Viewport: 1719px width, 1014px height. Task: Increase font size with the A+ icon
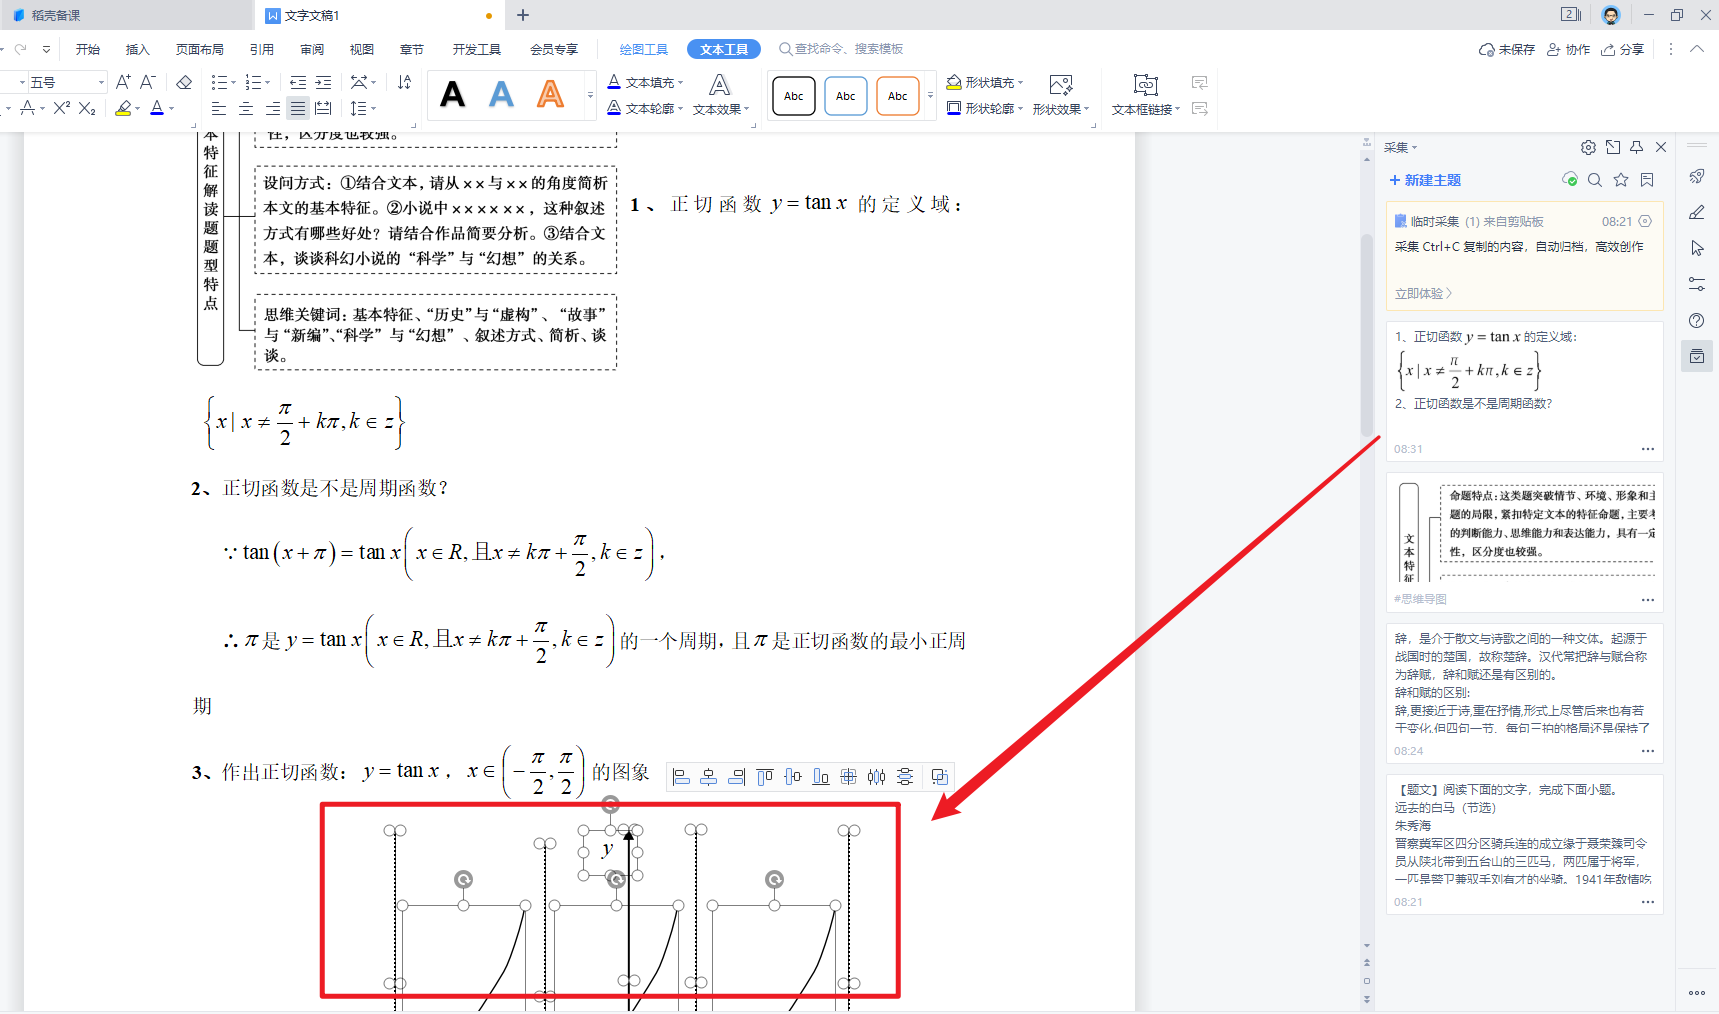pos(123,82)
